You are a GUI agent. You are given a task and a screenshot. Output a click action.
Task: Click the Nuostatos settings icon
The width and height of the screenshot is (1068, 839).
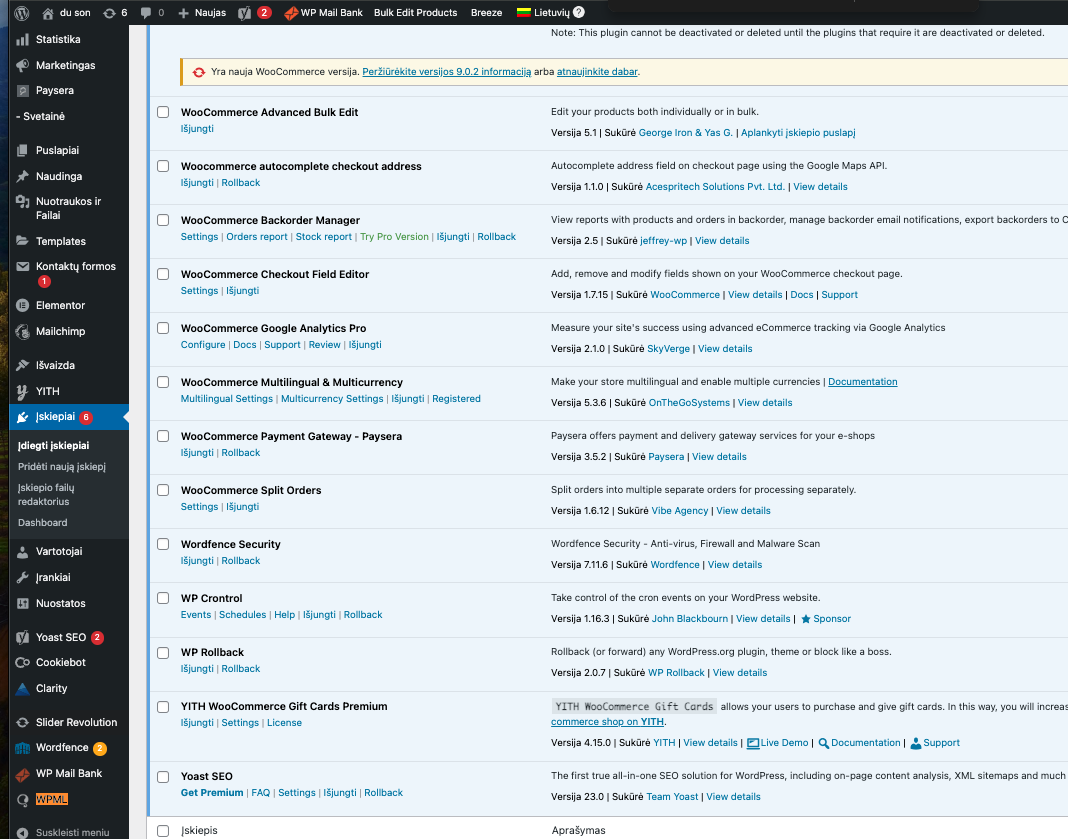[x=22, y=603]
